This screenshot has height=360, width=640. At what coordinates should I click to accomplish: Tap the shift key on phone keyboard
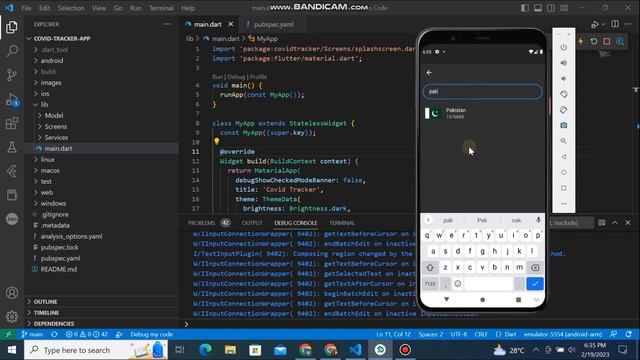click(x=430, y=268)
